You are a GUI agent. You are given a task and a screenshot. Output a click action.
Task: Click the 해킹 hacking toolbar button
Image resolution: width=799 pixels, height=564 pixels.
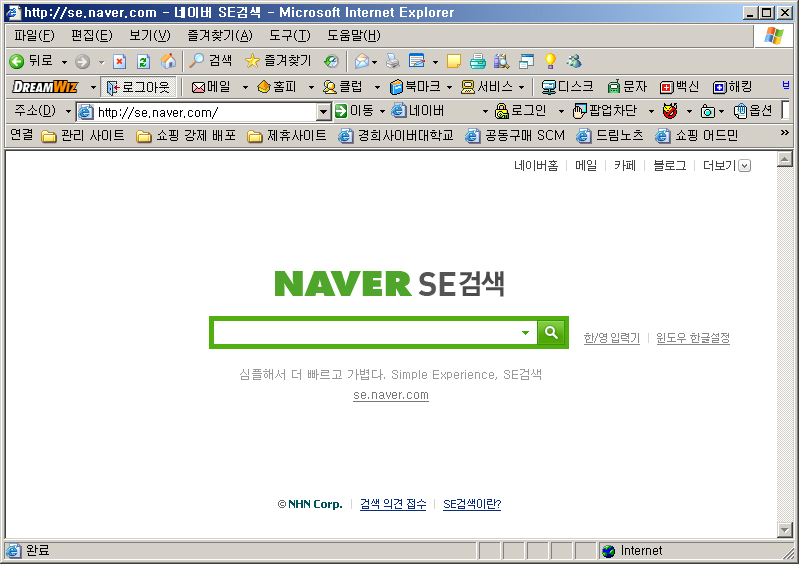point(732,87)
